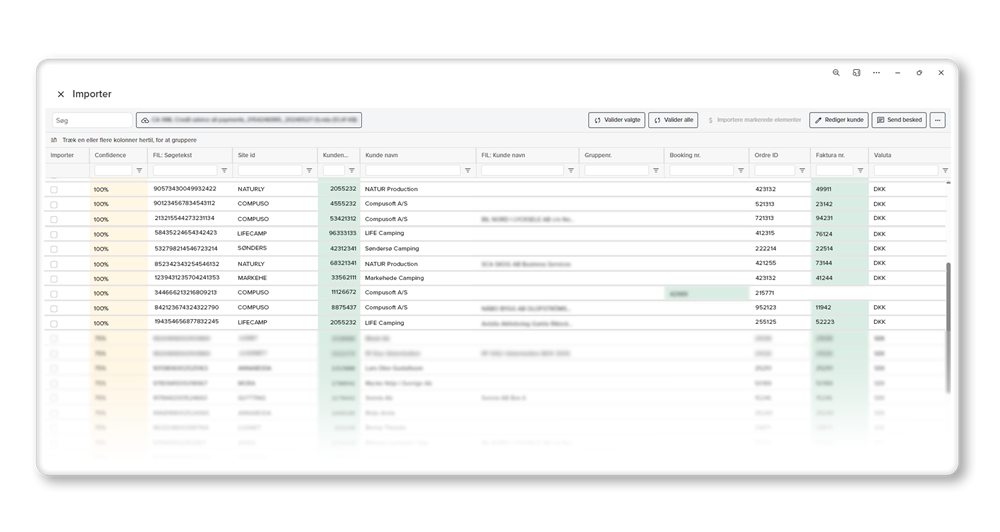Open the three-dot menu in title bar
This screenshot has width=1000, height=532.
[876, 73]
